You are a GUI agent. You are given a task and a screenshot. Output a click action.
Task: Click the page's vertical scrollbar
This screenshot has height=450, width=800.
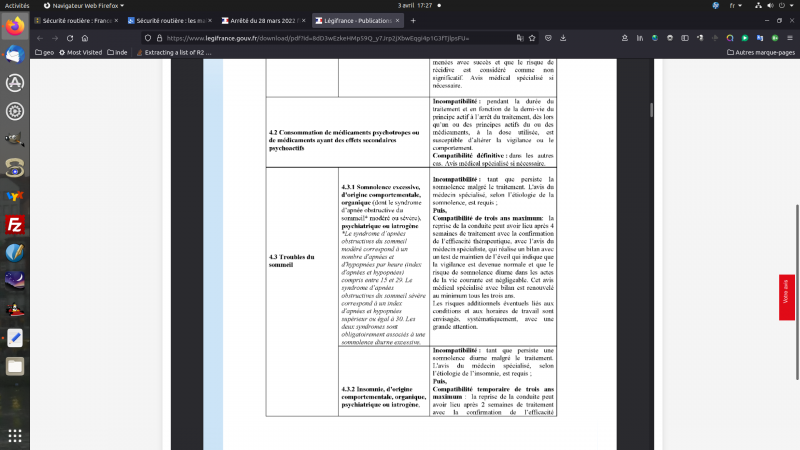pyautogui.click(x=652, y=109)
